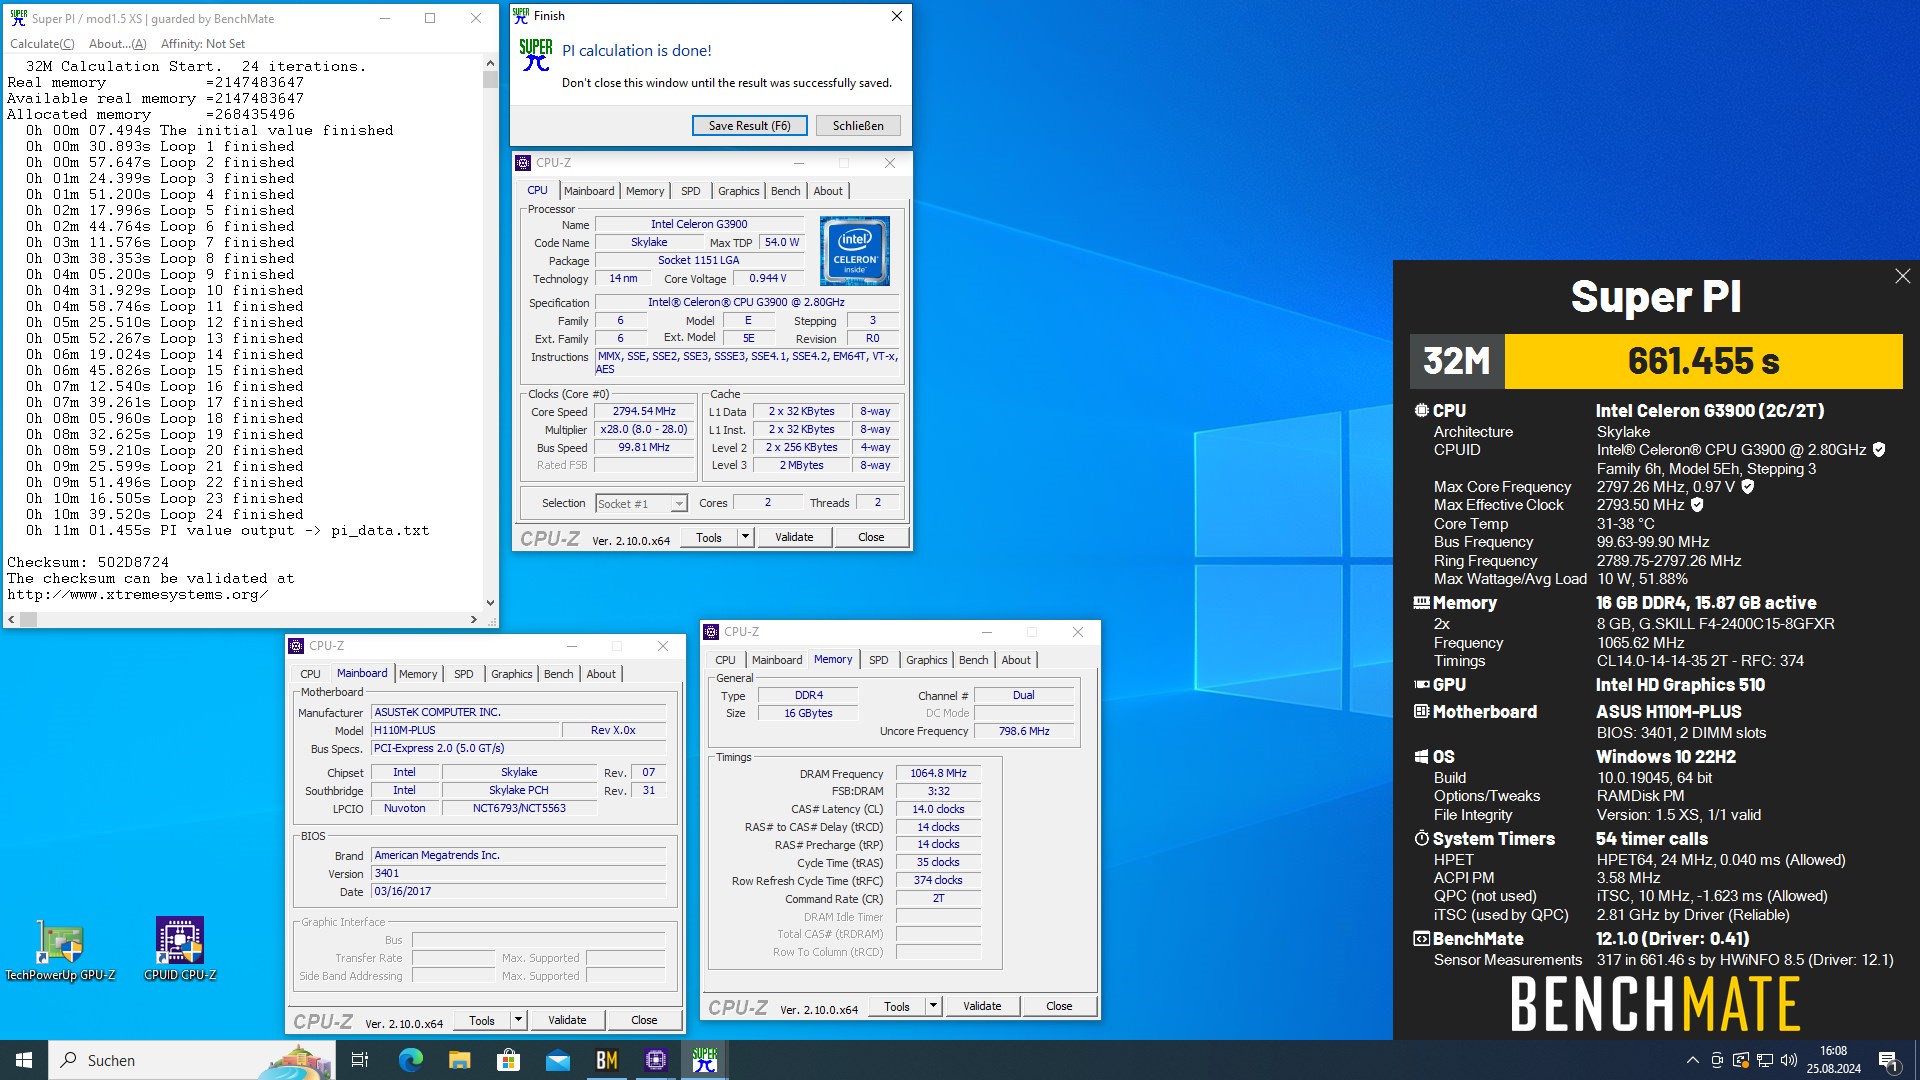
Task: Click the Schließen button
Action: tap(858, 126)
